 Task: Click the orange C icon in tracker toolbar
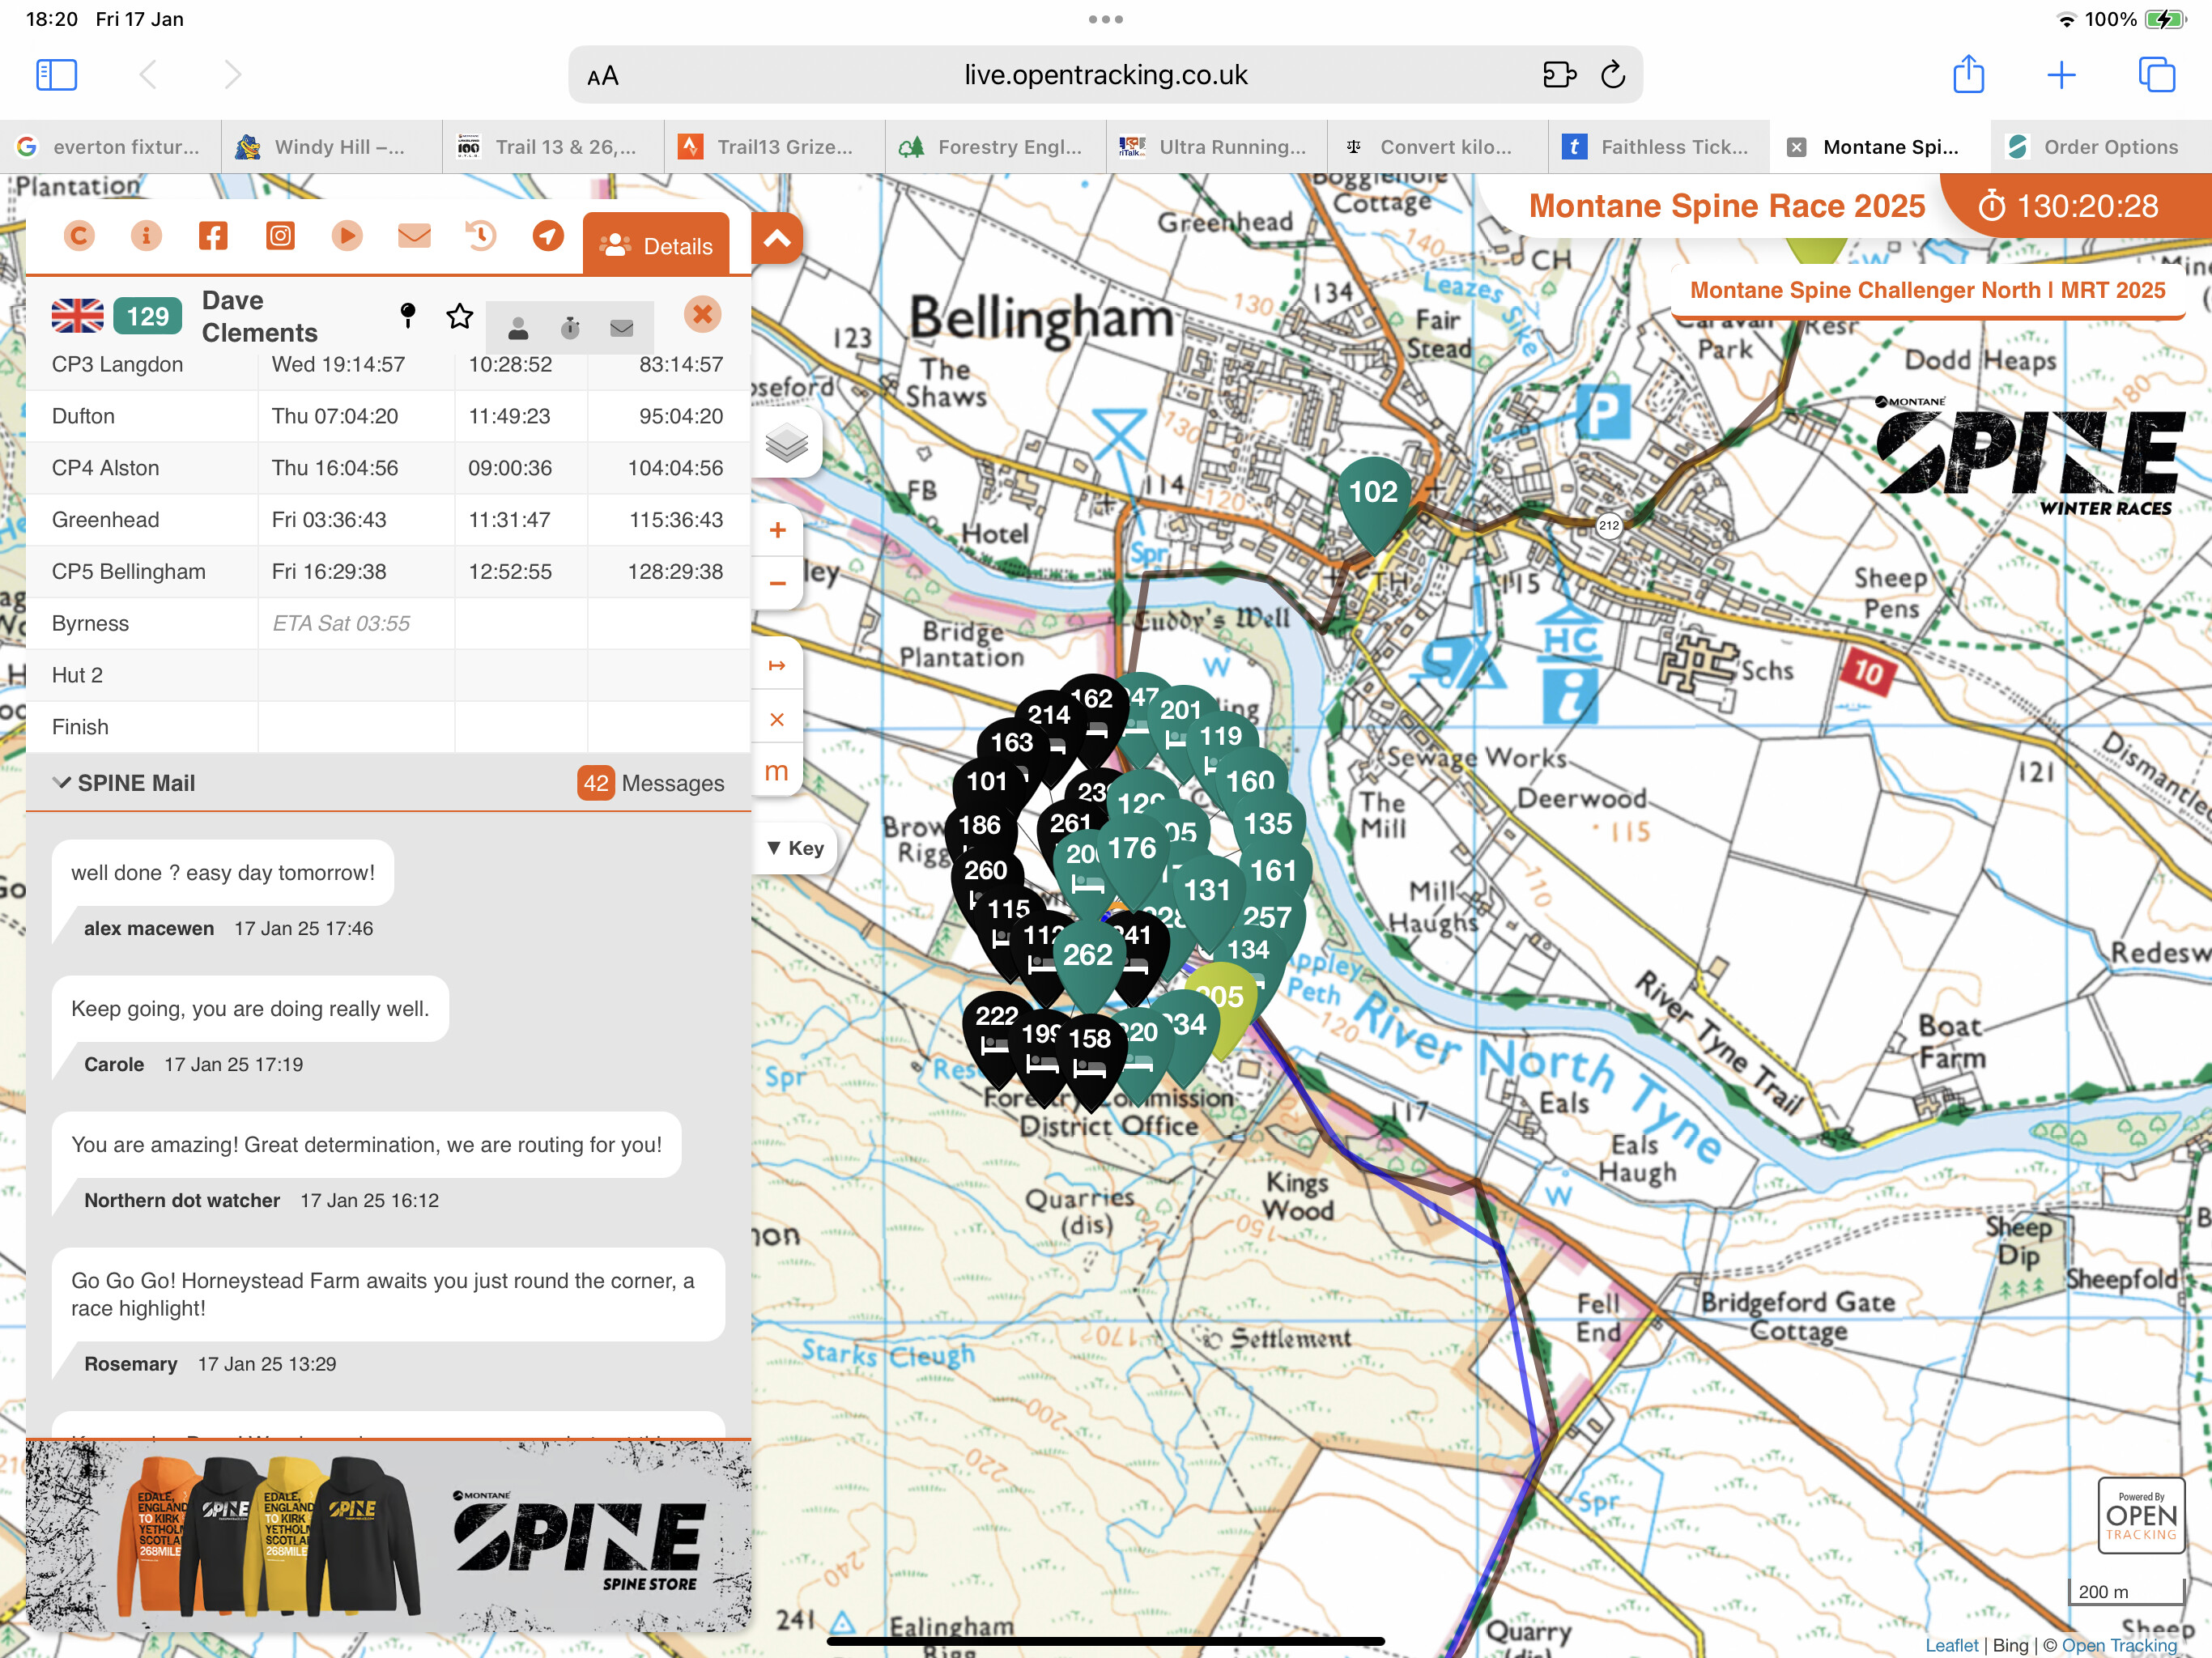tap(79, 235)
